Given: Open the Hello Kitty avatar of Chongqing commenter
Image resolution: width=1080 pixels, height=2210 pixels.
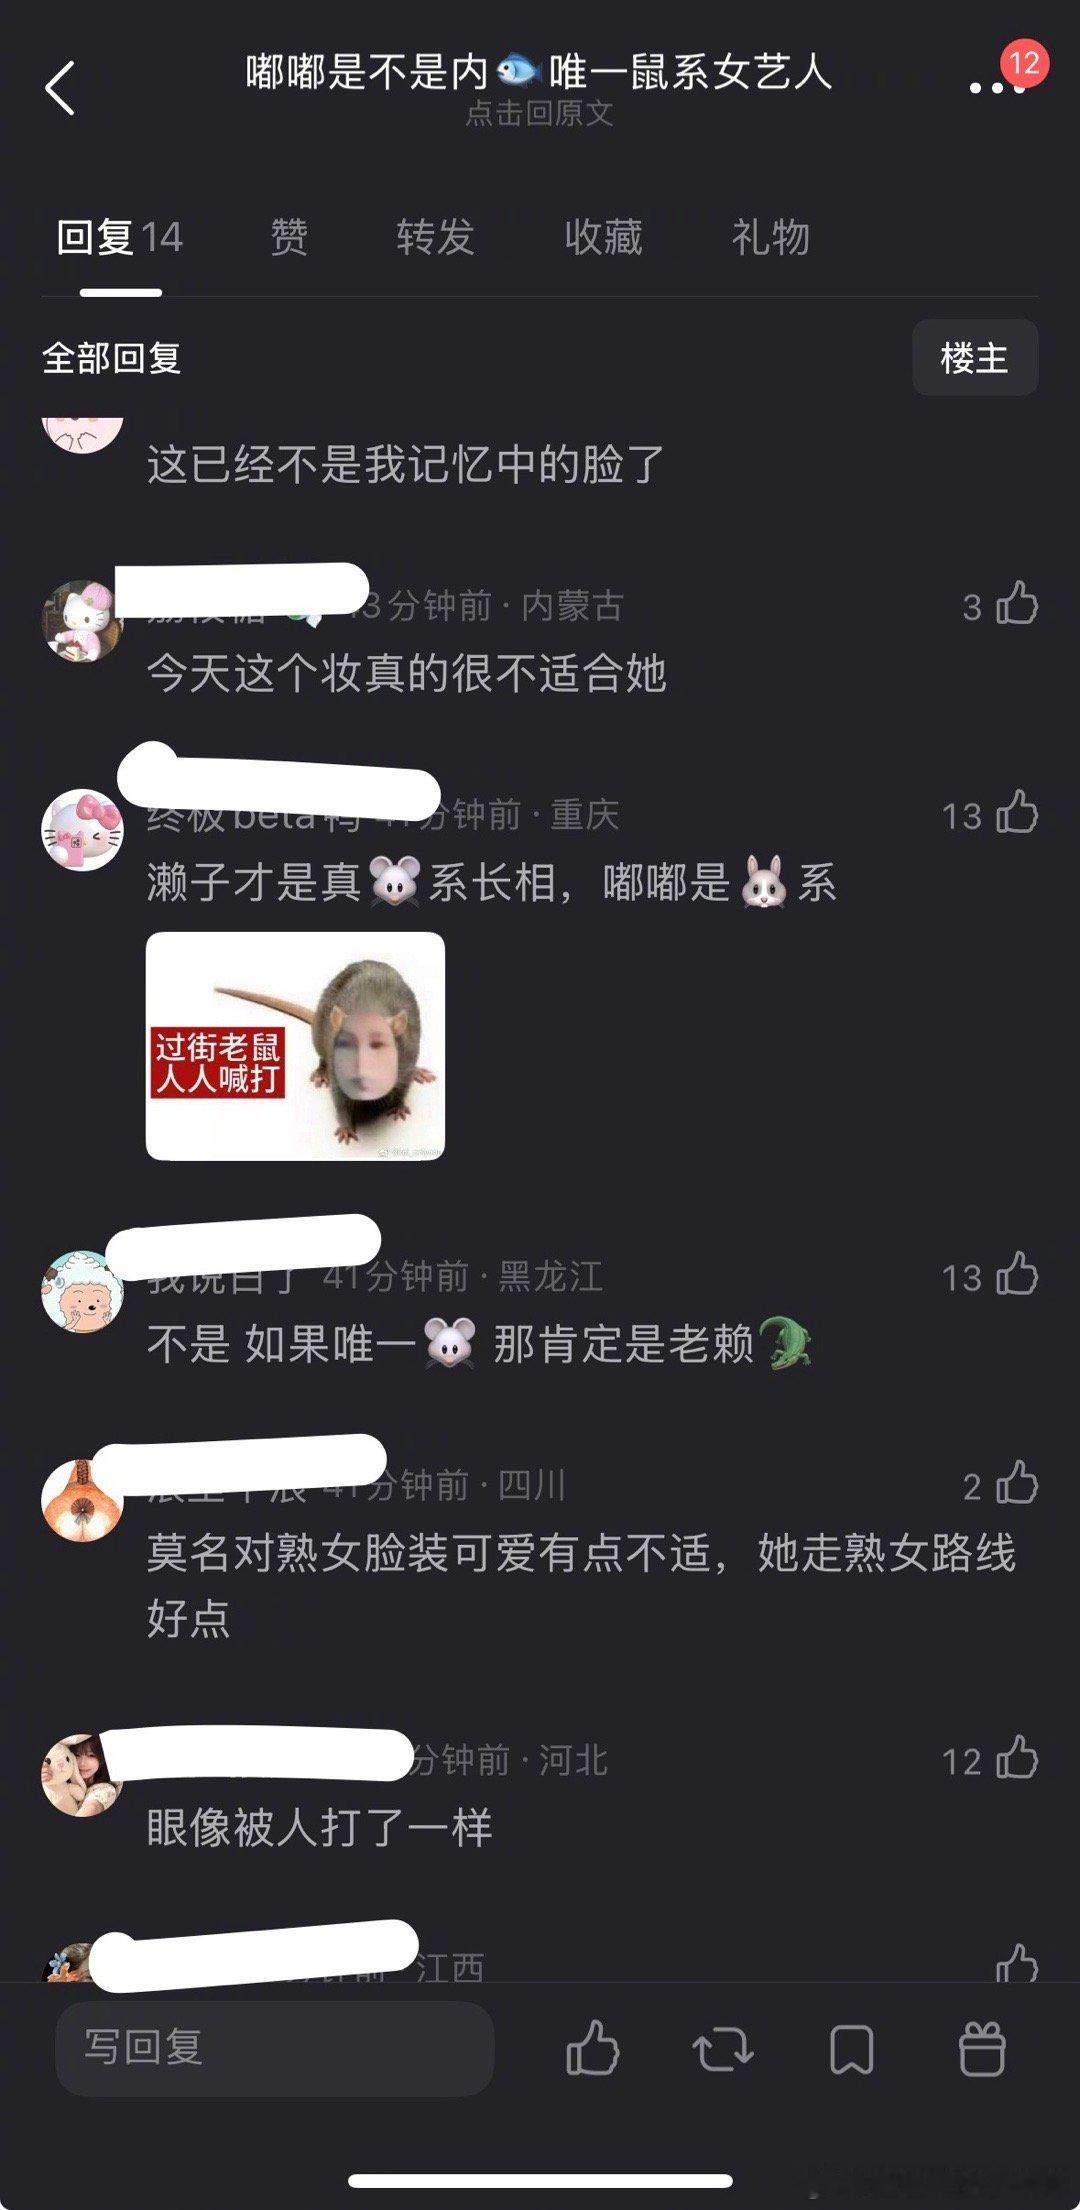Looking at the screenshot, I should point(81,829).
